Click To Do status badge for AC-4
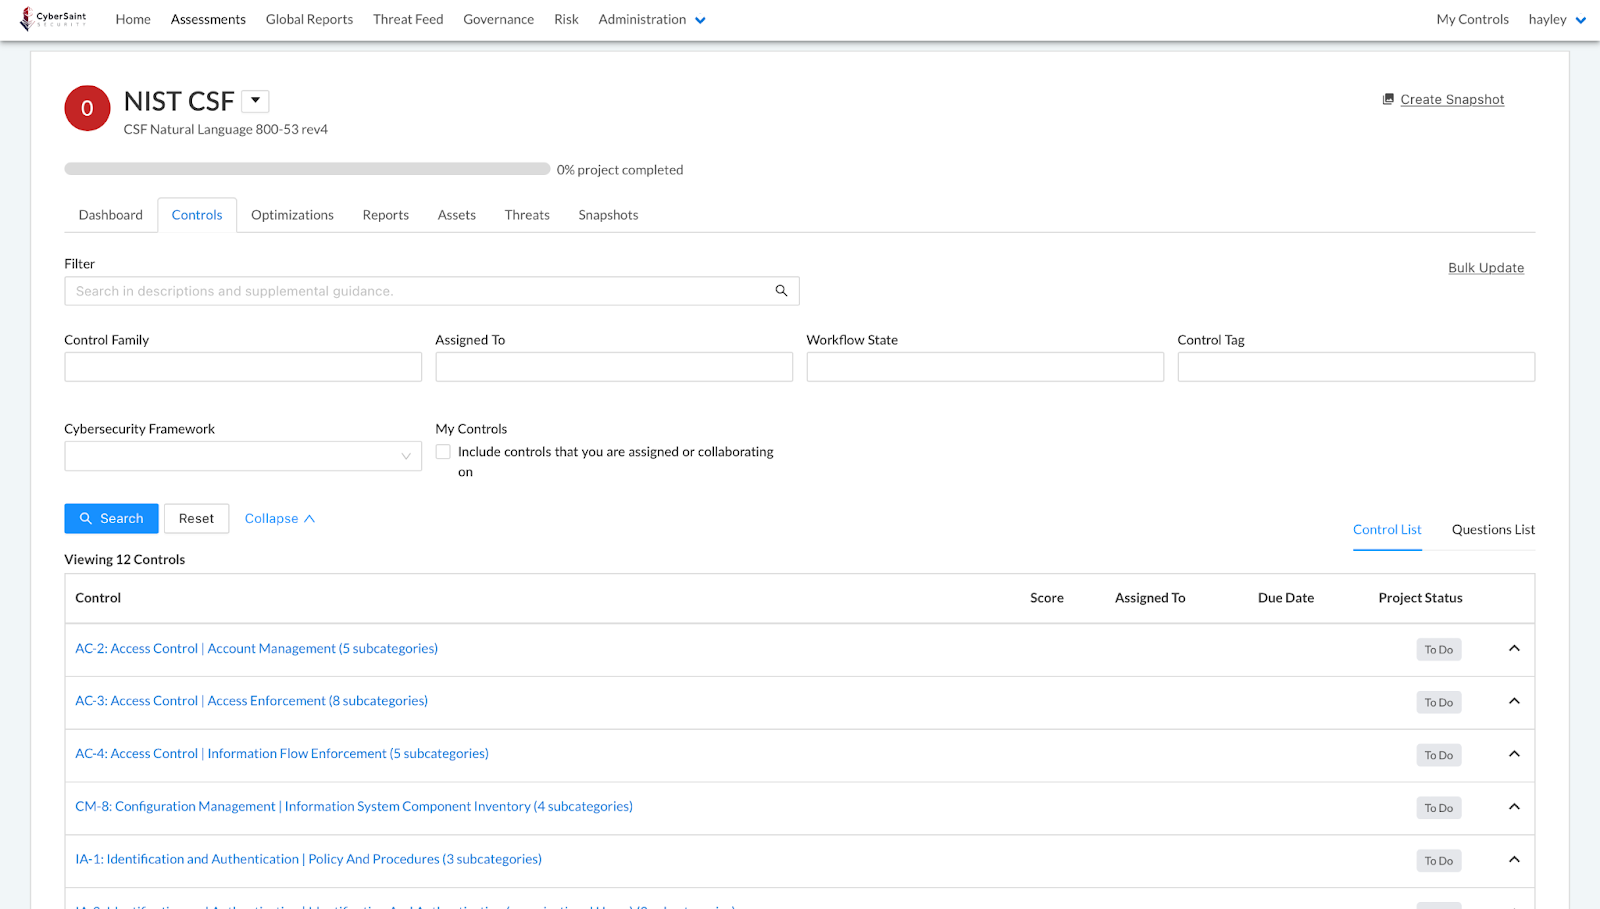 (x=1439, y=756)
